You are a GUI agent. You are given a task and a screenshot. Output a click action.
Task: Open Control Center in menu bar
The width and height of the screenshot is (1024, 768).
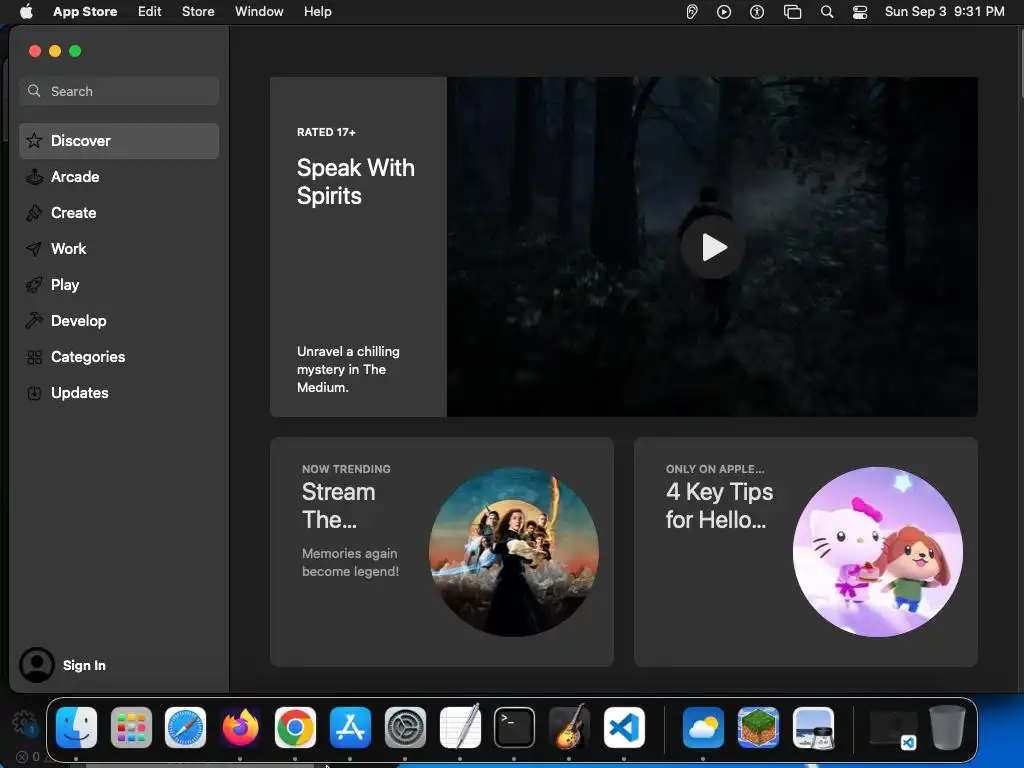click(860, 12)
